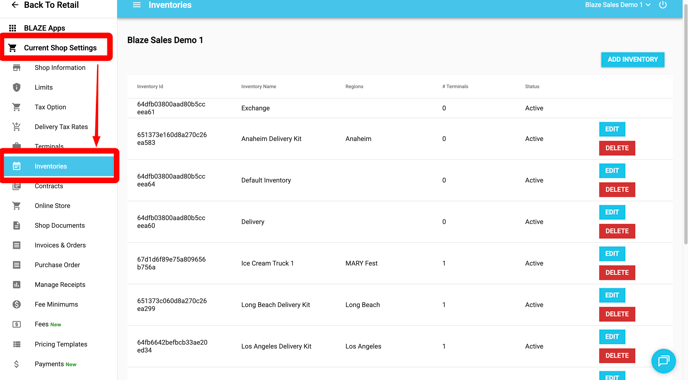Click the Tax Option cart icon
This screenshot has width=688, height=380.
[x=17, y=107]
